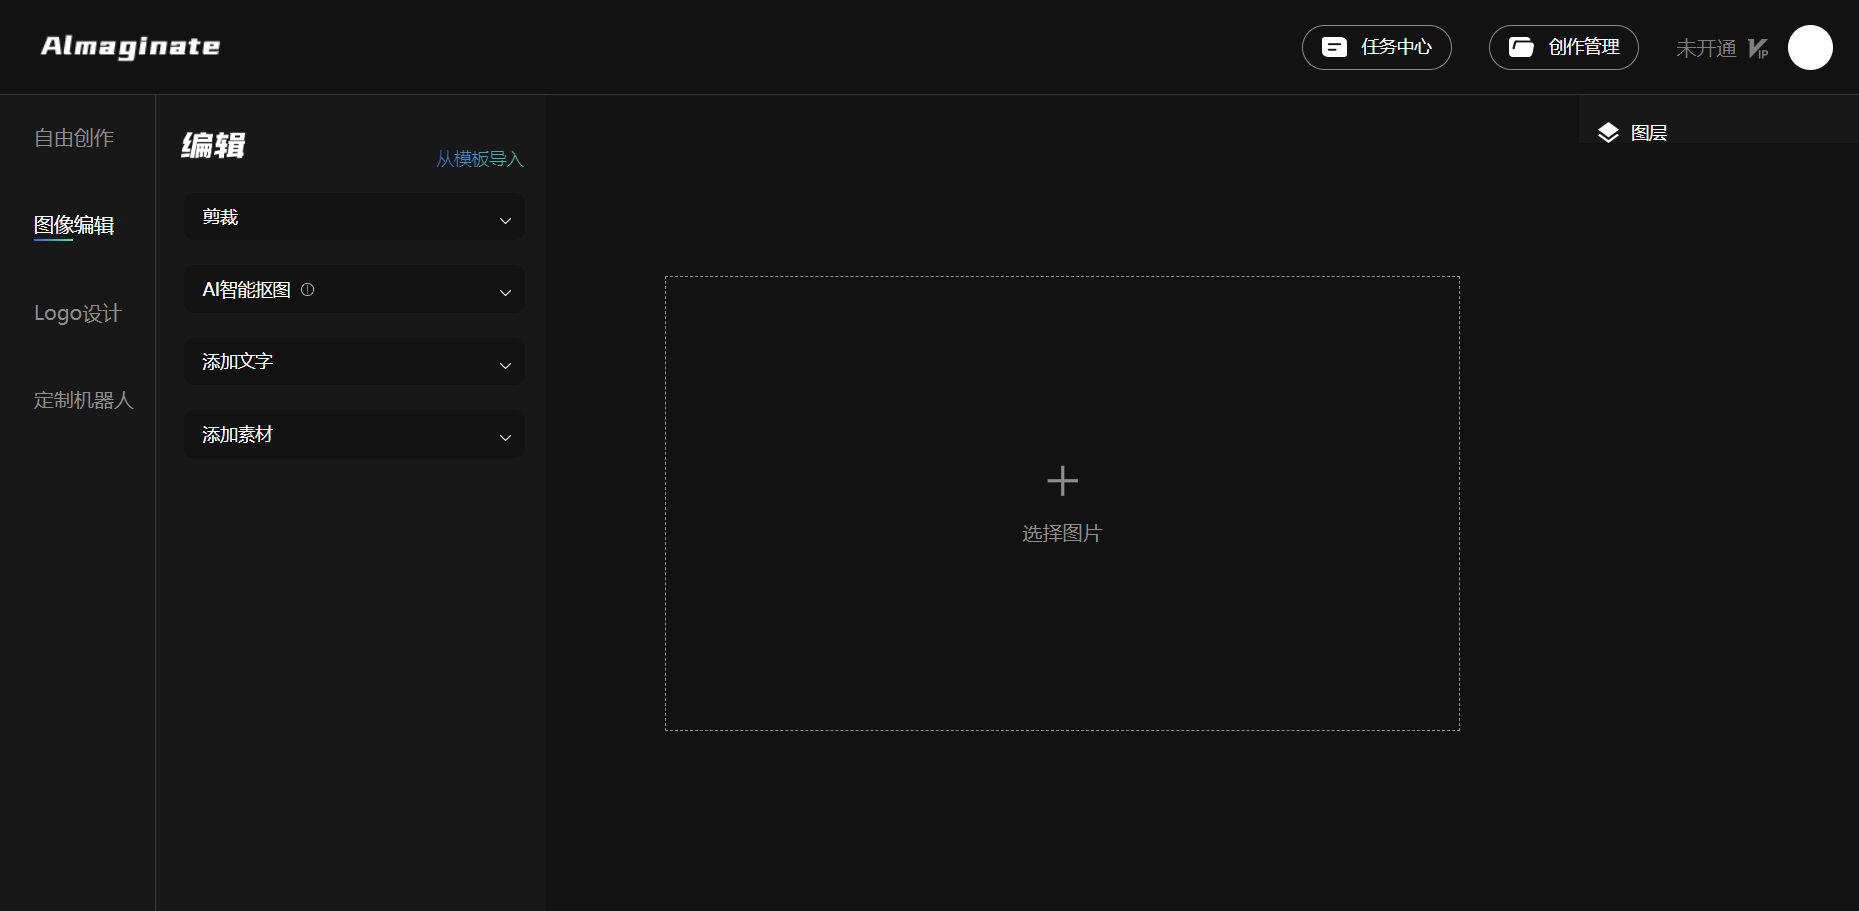The height and width of the screenshot is (911, 1859).
Task: Select the 图像编辑 sidebar tab
Action: click(74, 225)
